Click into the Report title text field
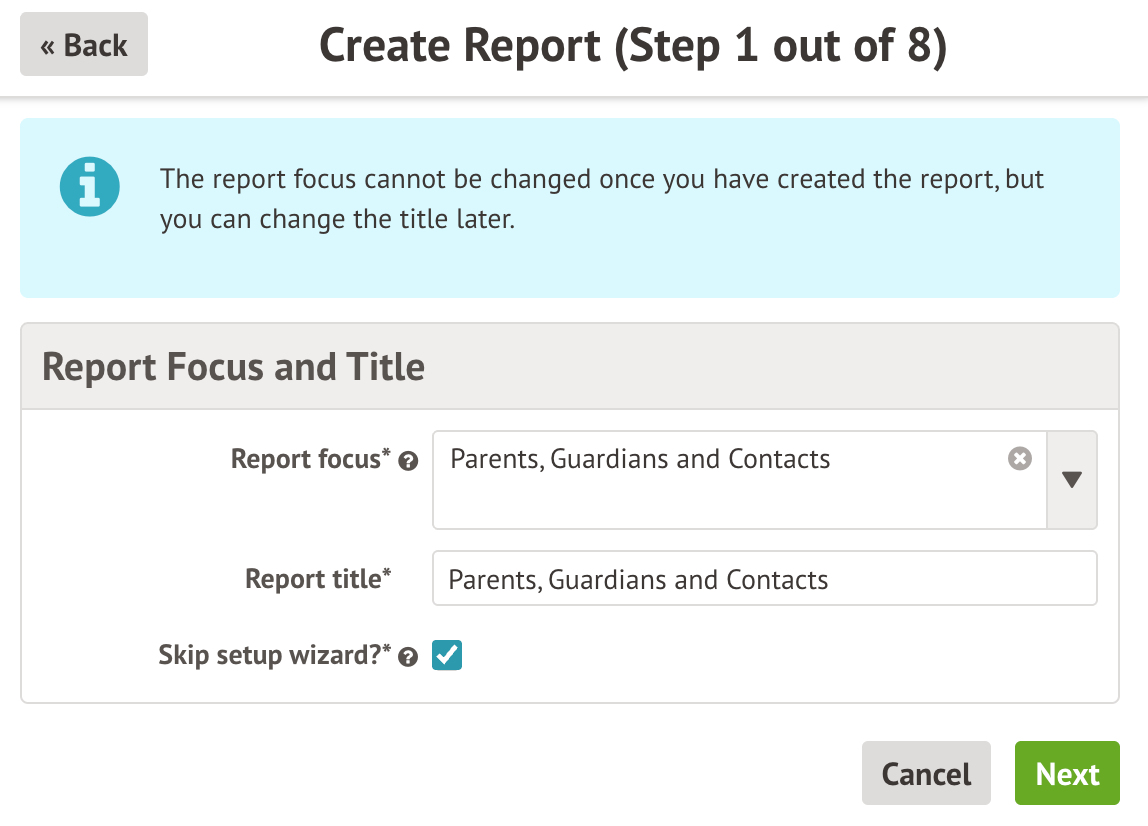Image resolution: width=1148 pixels, height=826 pixels. (x=764, y=580)
